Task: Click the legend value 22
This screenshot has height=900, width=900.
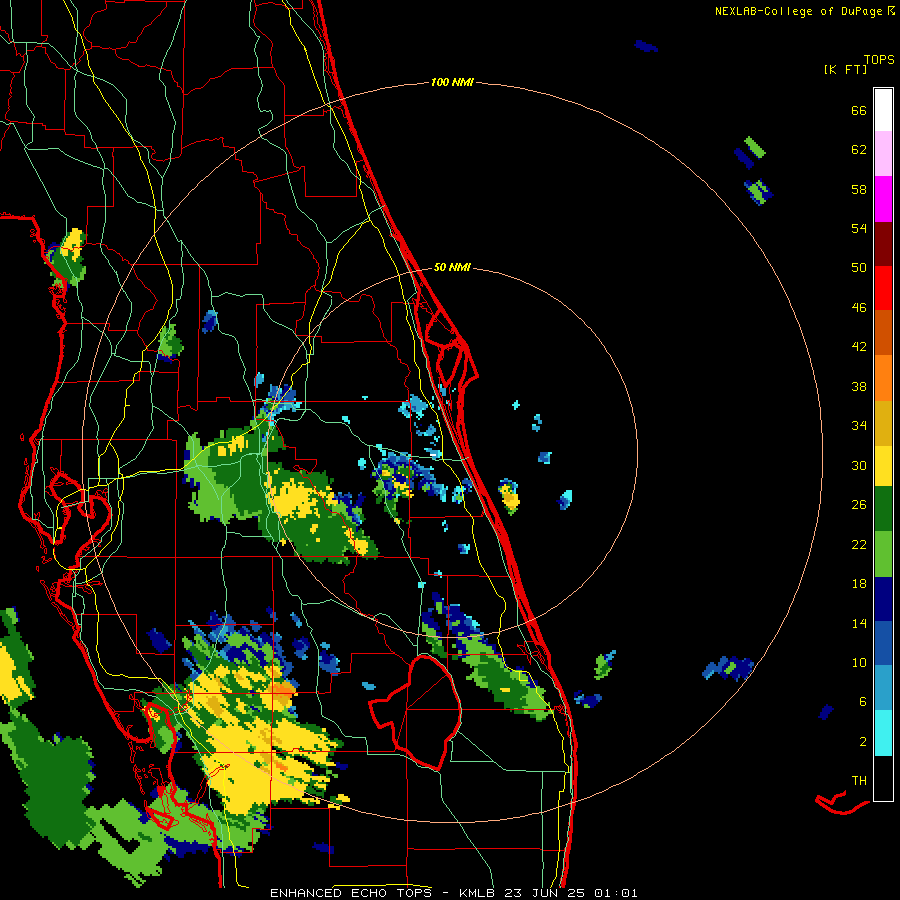Action: pos(859,544)
